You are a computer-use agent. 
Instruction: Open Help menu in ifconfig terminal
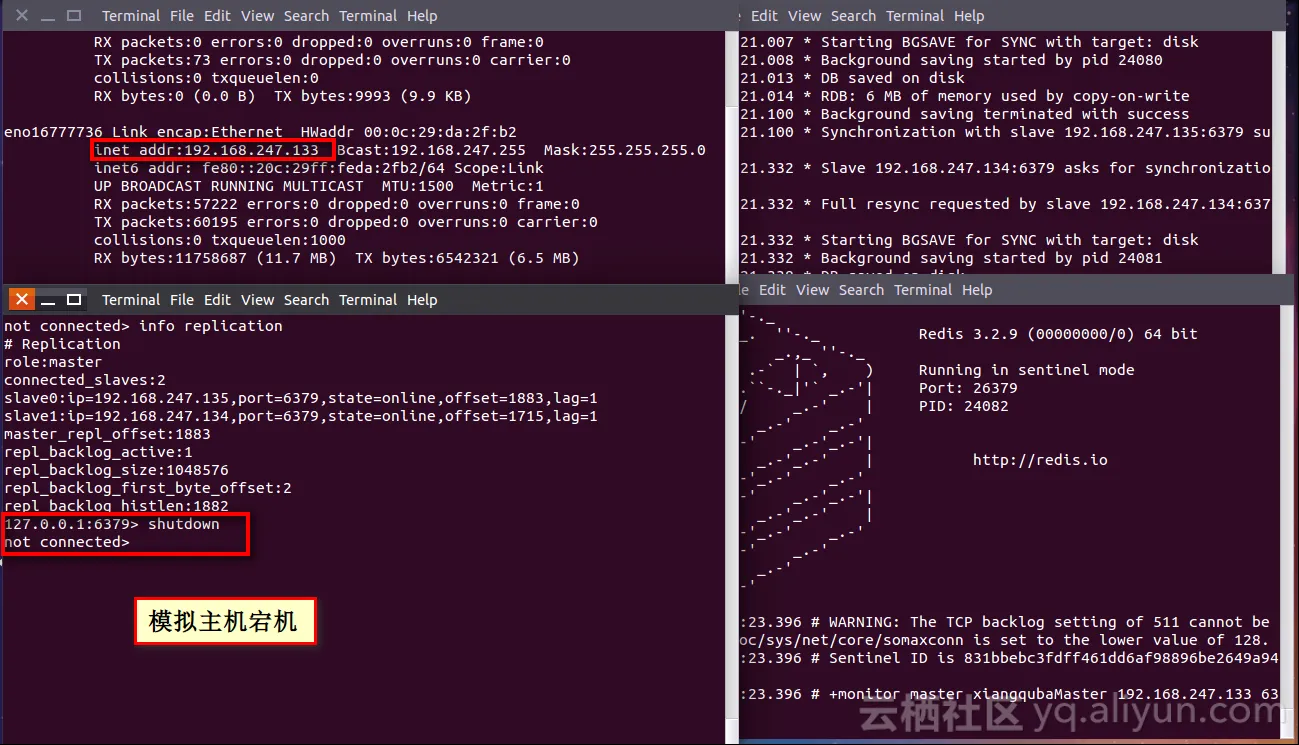(x=422, y=16)
